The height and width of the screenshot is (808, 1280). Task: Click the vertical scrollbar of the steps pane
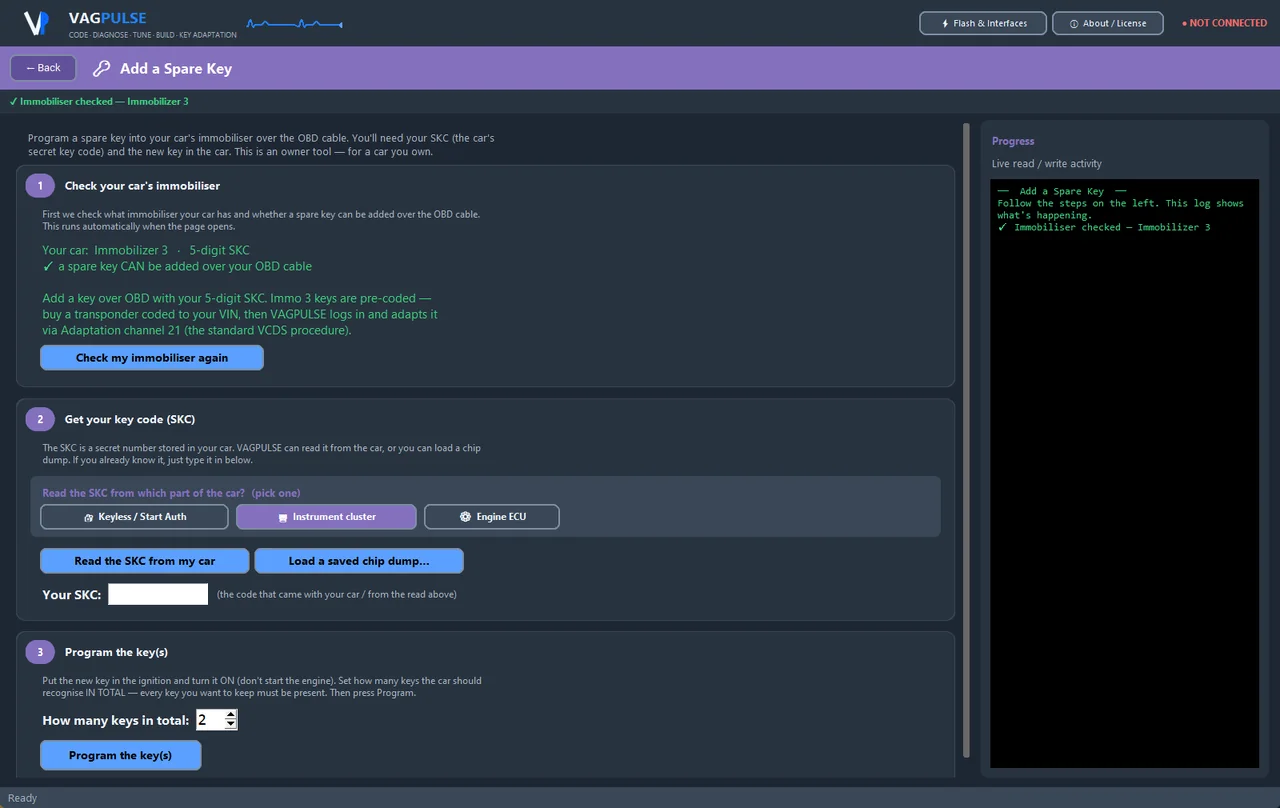pos(966,440)
